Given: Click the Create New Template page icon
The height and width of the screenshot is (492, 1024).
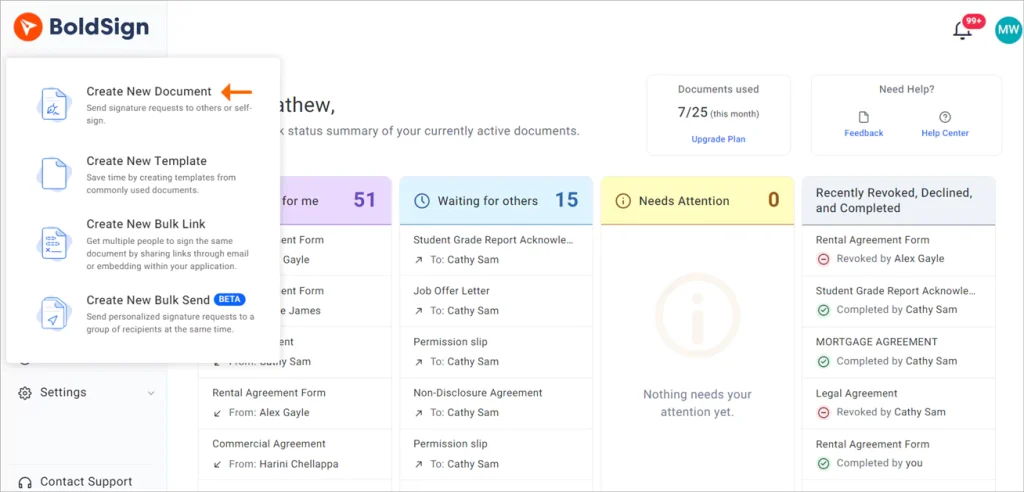Looking at the screenshot, I should coord(54,174).
